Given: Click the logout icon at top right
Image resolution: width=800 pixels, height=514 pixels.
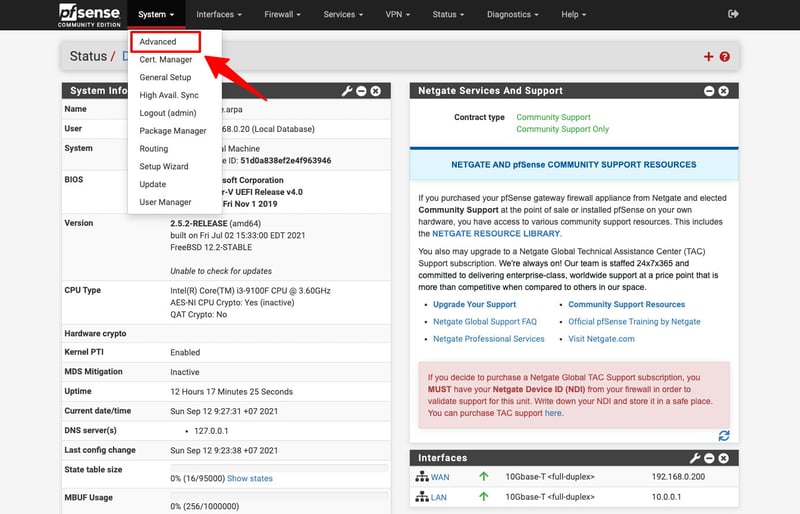Looking at the screenshot, I should coord(733,14).
